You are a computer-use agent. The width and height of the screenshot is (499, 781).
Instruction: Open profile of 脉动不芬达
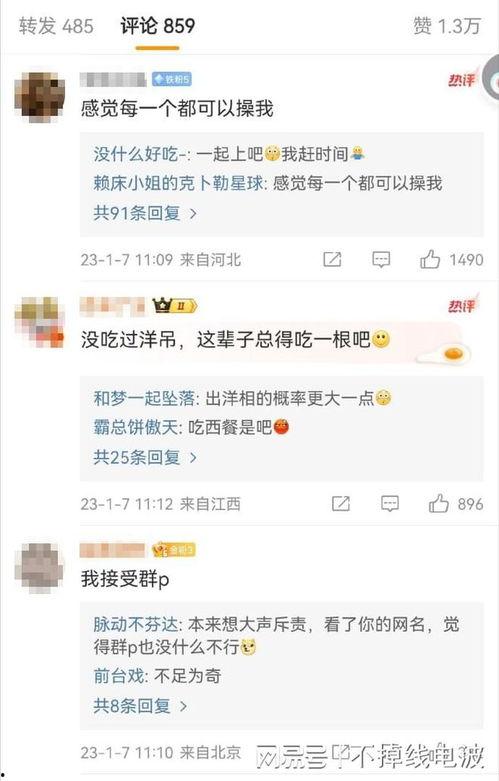pos(135,624)
